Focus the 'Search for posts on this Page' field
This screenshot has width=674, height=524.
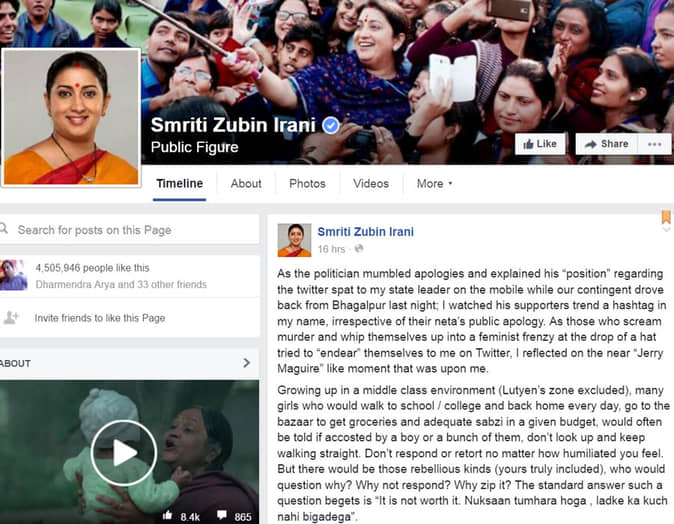pos(130,230)
